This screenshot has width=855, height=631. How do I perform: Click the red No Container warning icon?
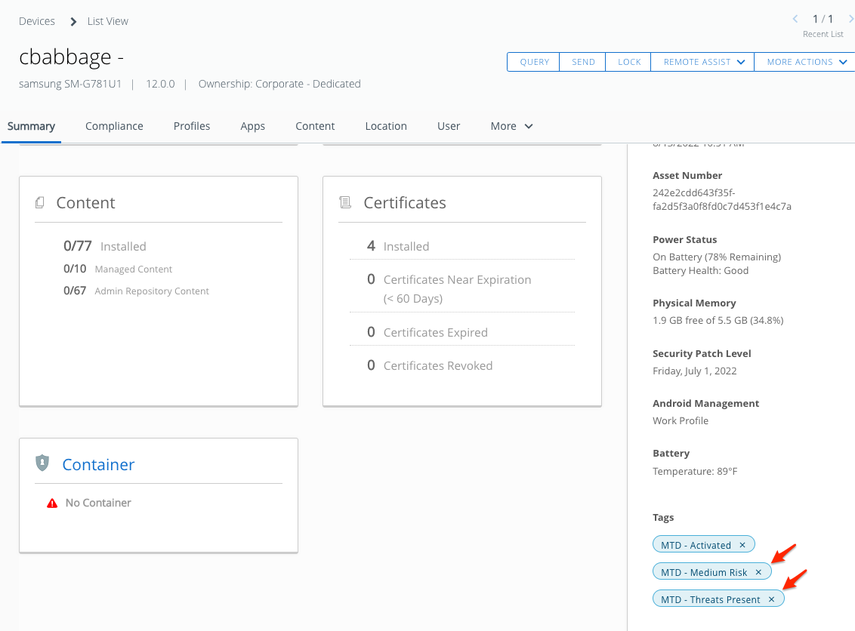52,503
